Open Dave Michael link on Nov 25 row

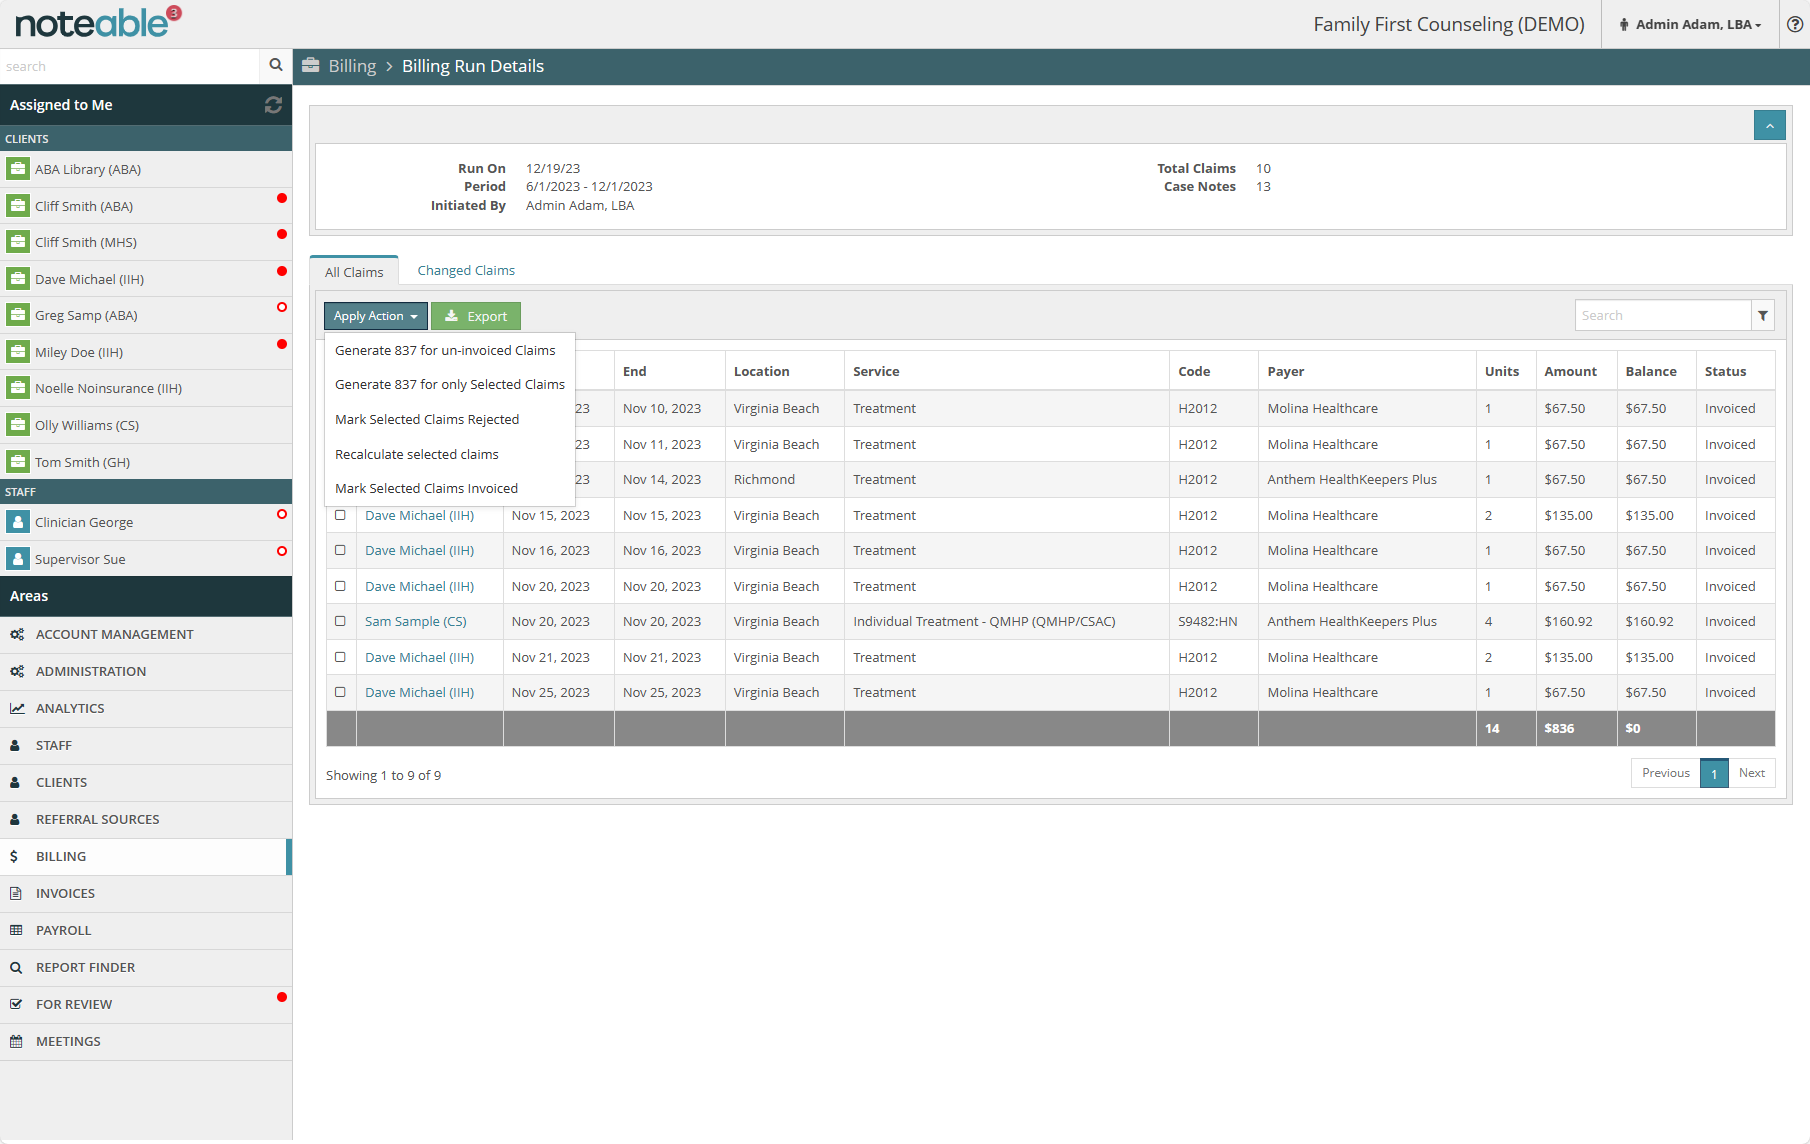coord(420,692)
